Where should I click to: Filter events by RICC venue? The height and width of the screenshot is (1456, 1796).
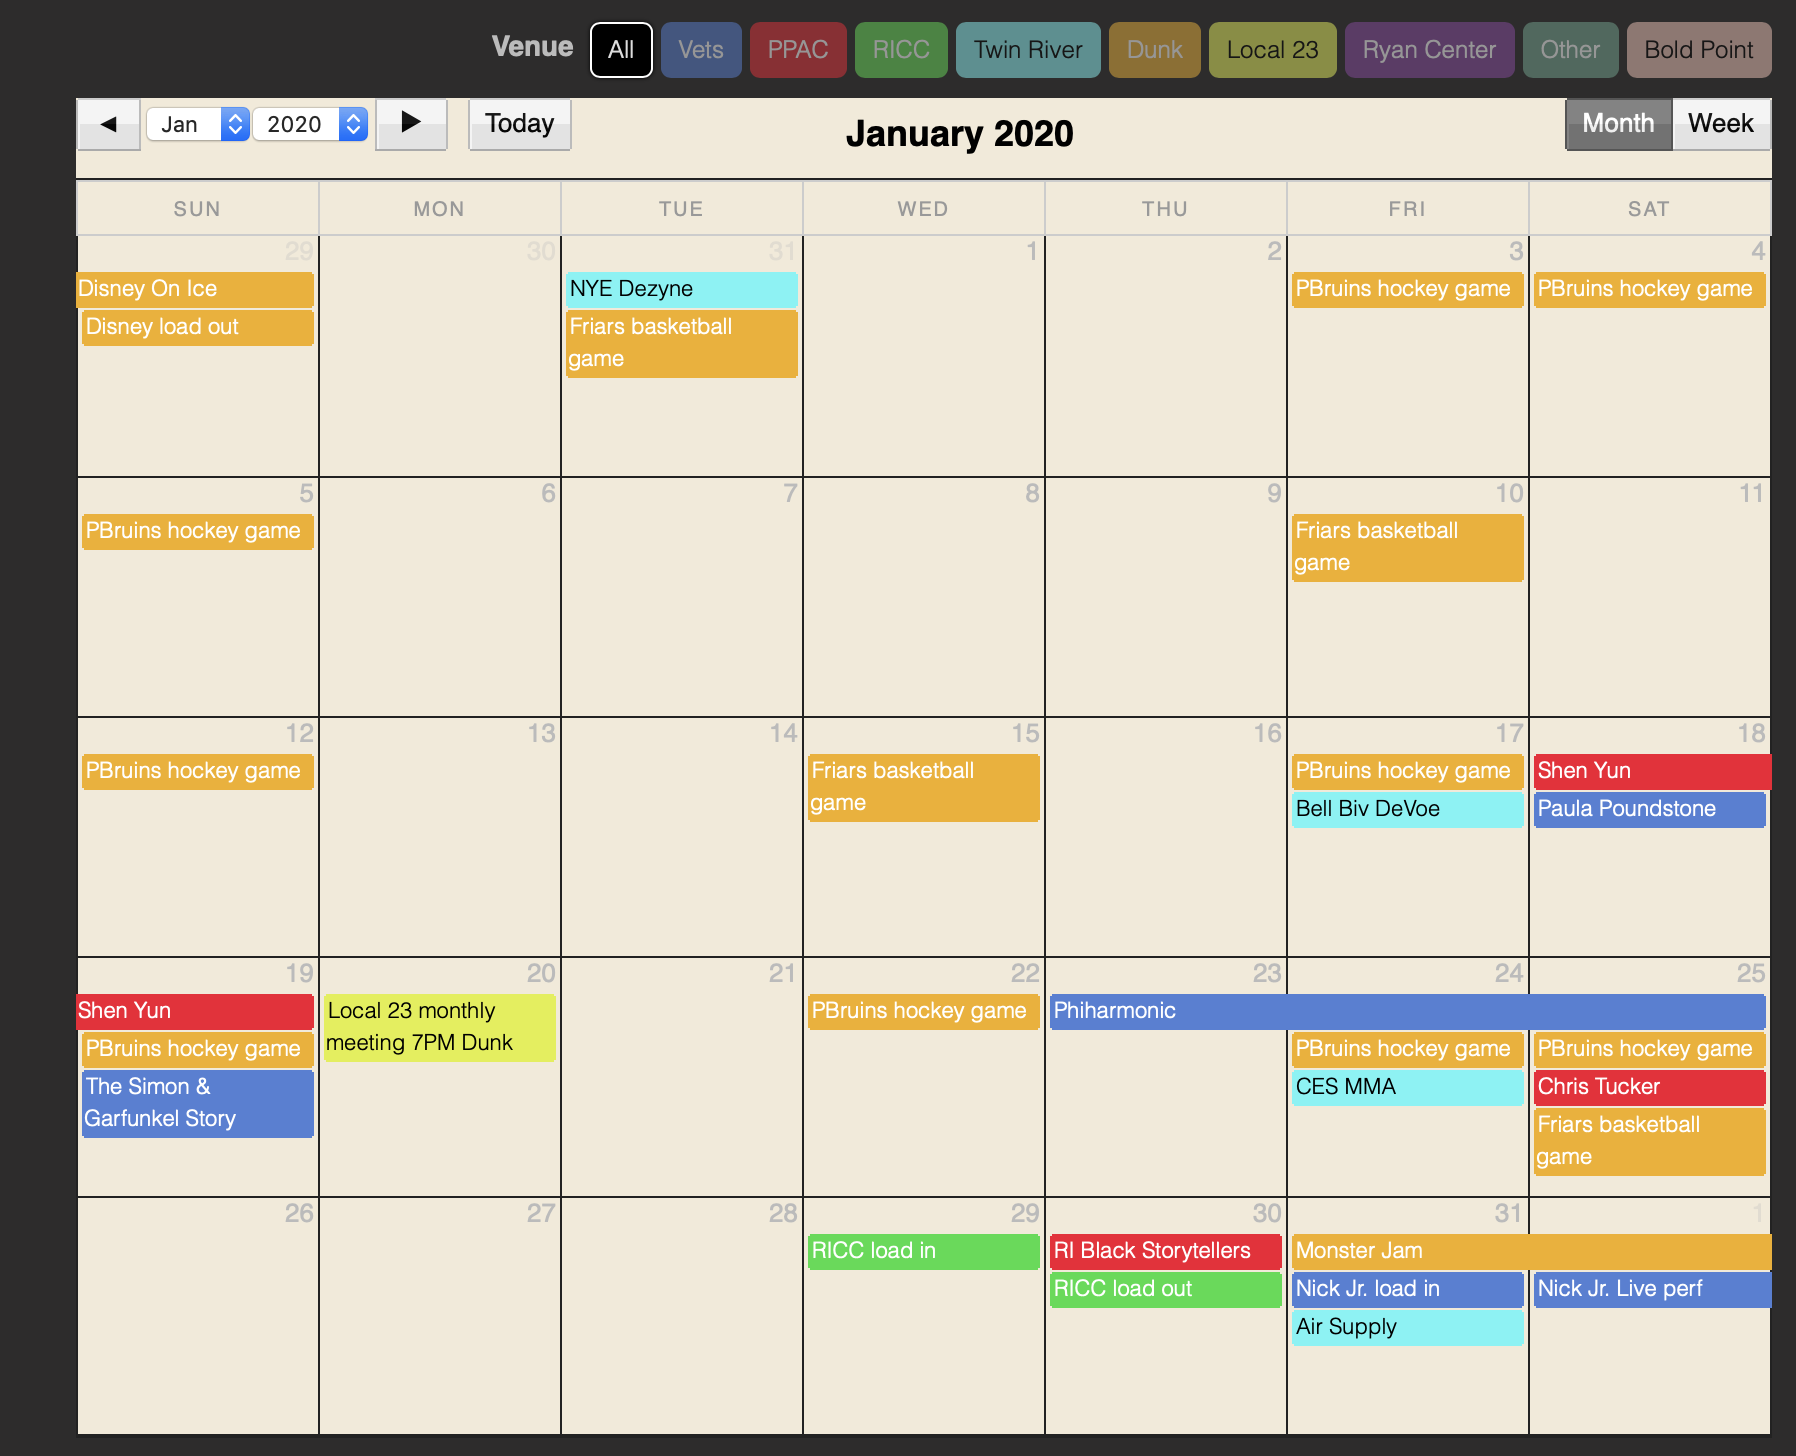[900, 50]
